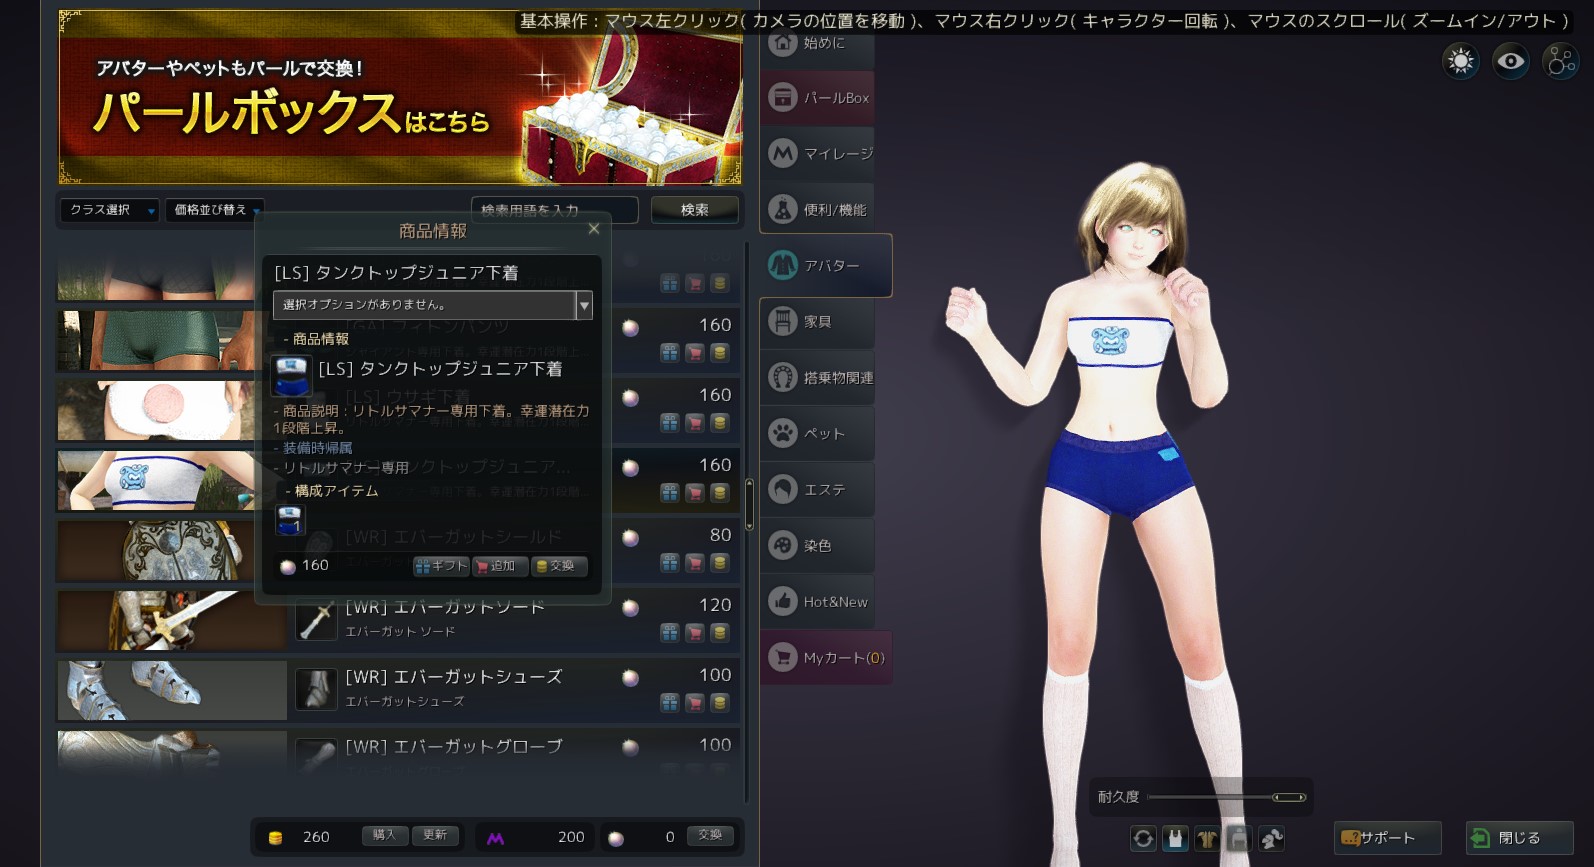Click ギフト button in 商品情報 popup

441,566
